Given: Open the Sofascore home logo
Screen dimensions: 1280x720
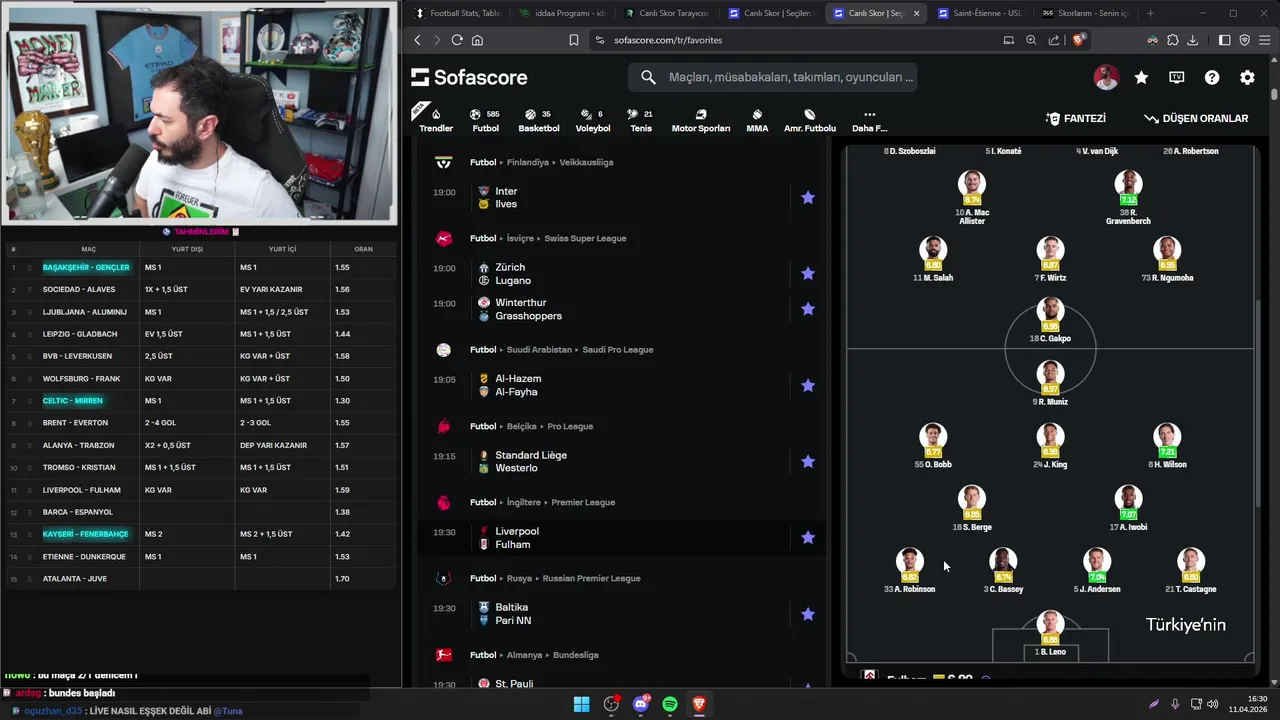Looking at the screenshot, I should [469, 77].
